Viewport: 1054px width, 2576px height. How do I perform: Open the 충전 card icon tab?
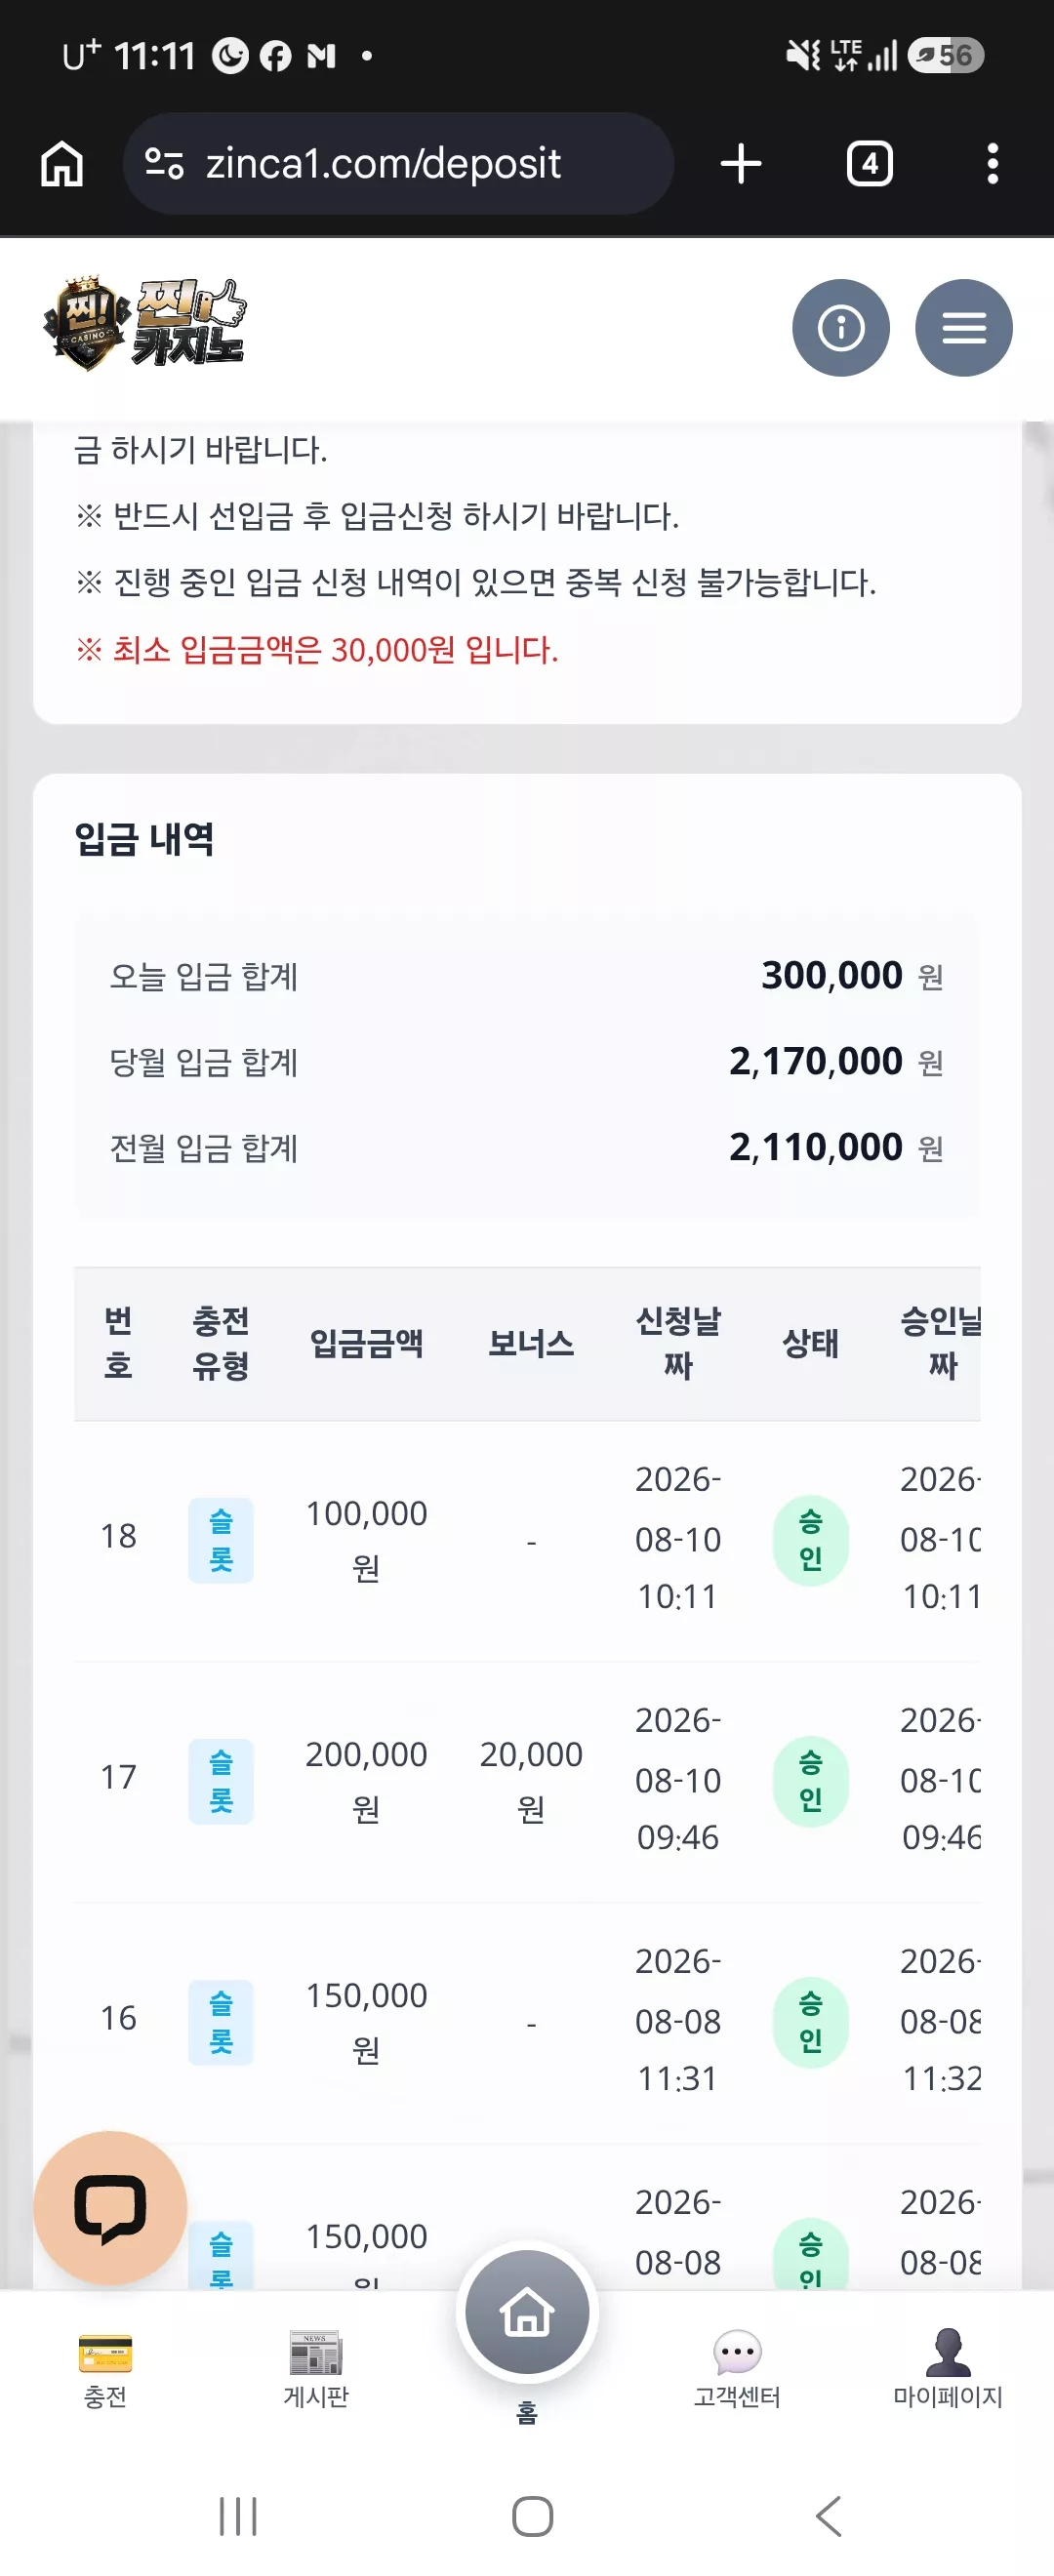pyautogui.click(x=105, y=2369)
